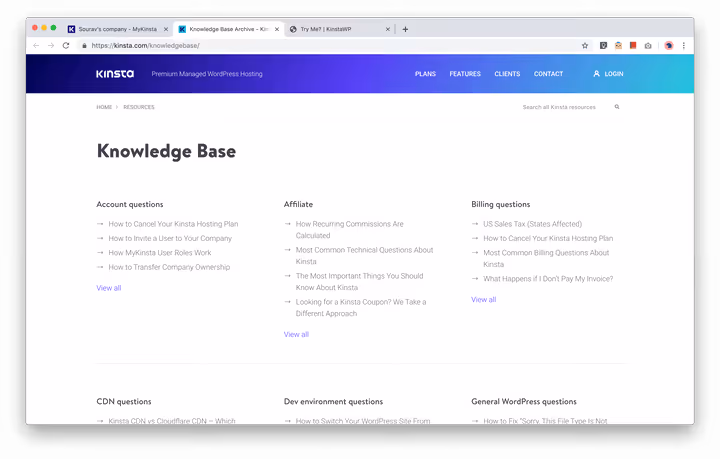Open General WordPress questions category heading
The image size is (720, 459).
[524, 401]
